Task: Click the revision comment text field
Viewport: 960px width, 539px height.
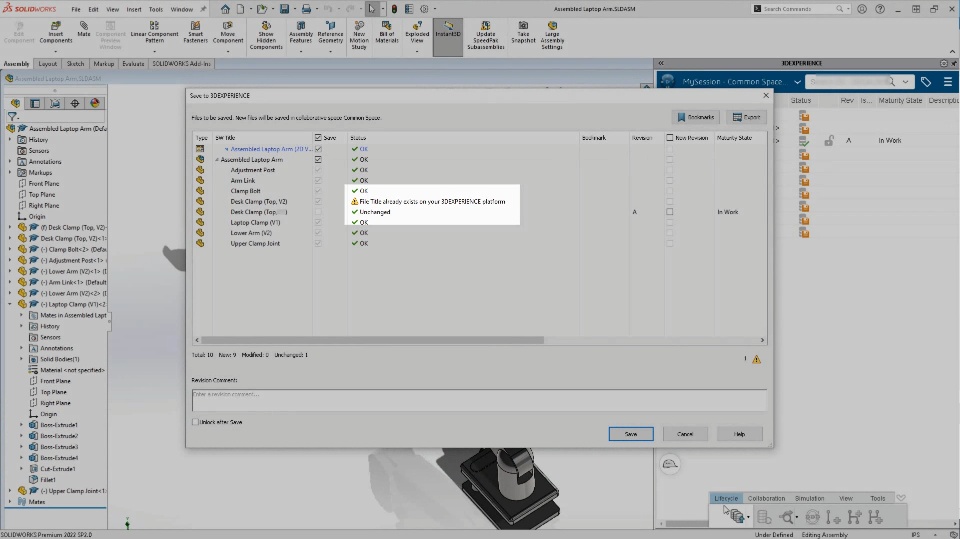Action: coord(479,400)
